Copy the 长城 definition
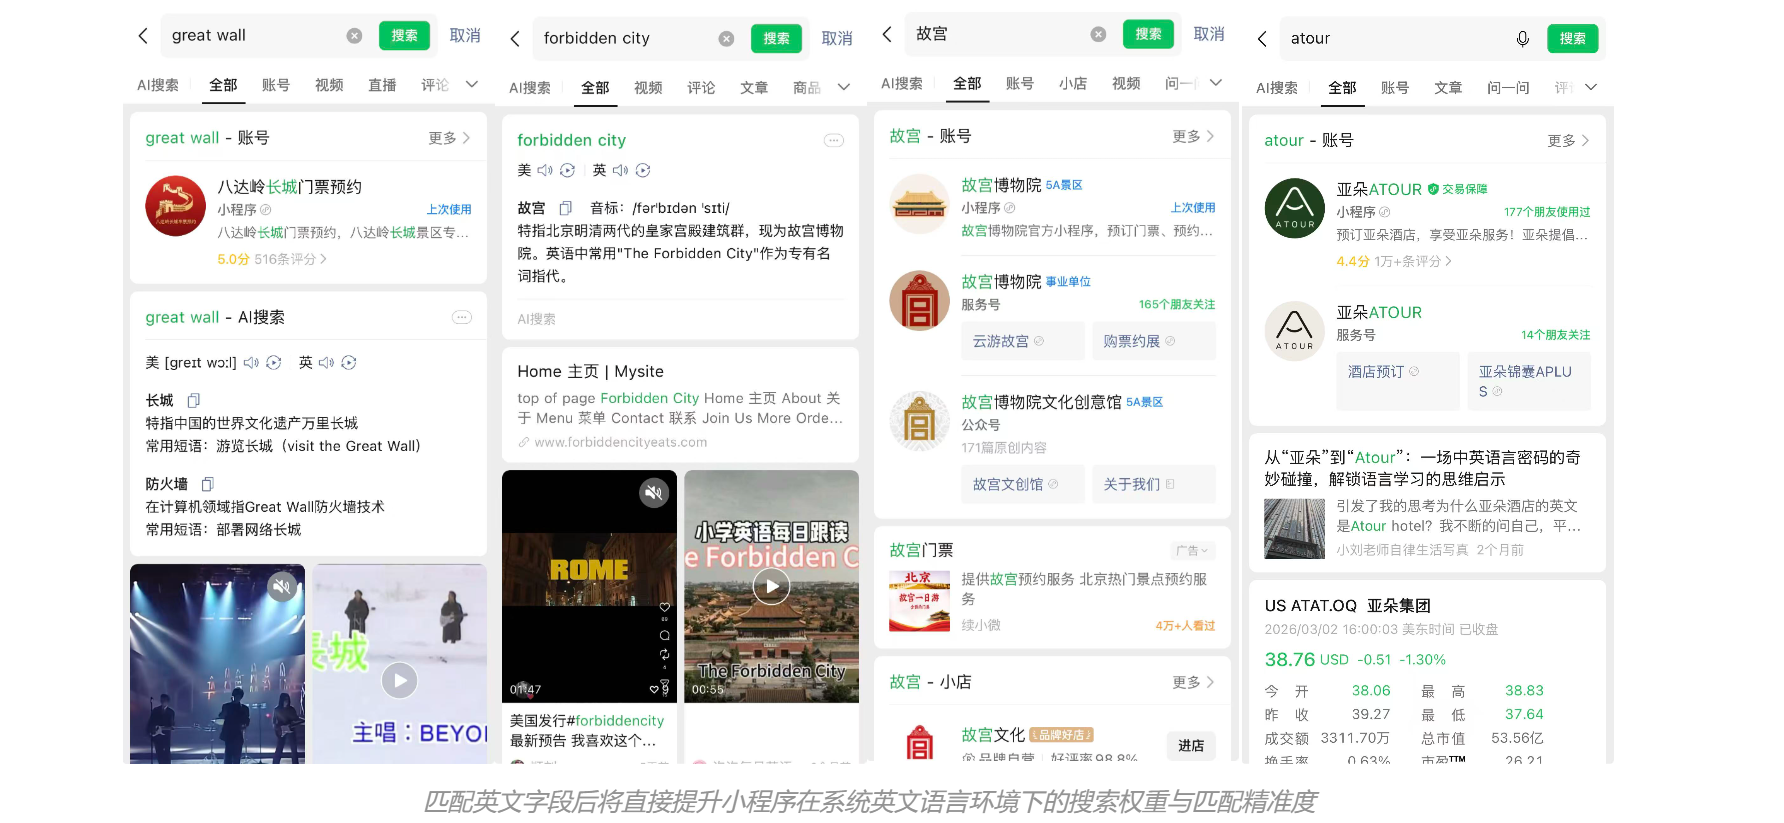 coord(193,400)
